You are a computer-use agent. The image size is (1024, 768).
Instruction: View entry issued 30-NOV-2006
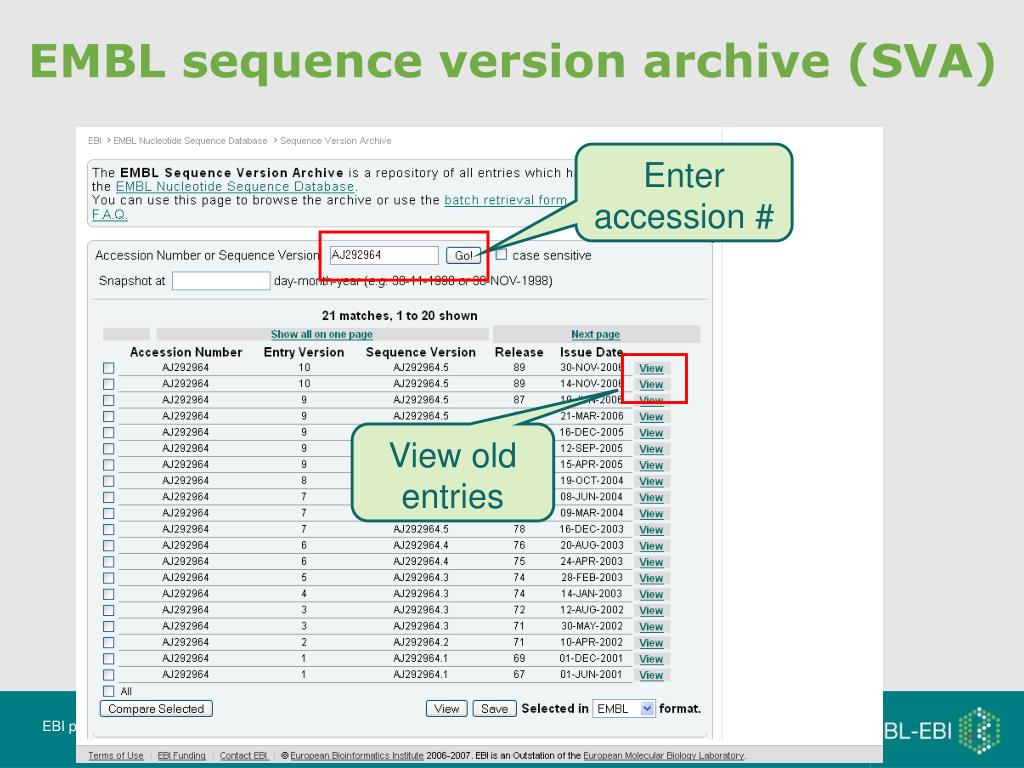point(651,368)
